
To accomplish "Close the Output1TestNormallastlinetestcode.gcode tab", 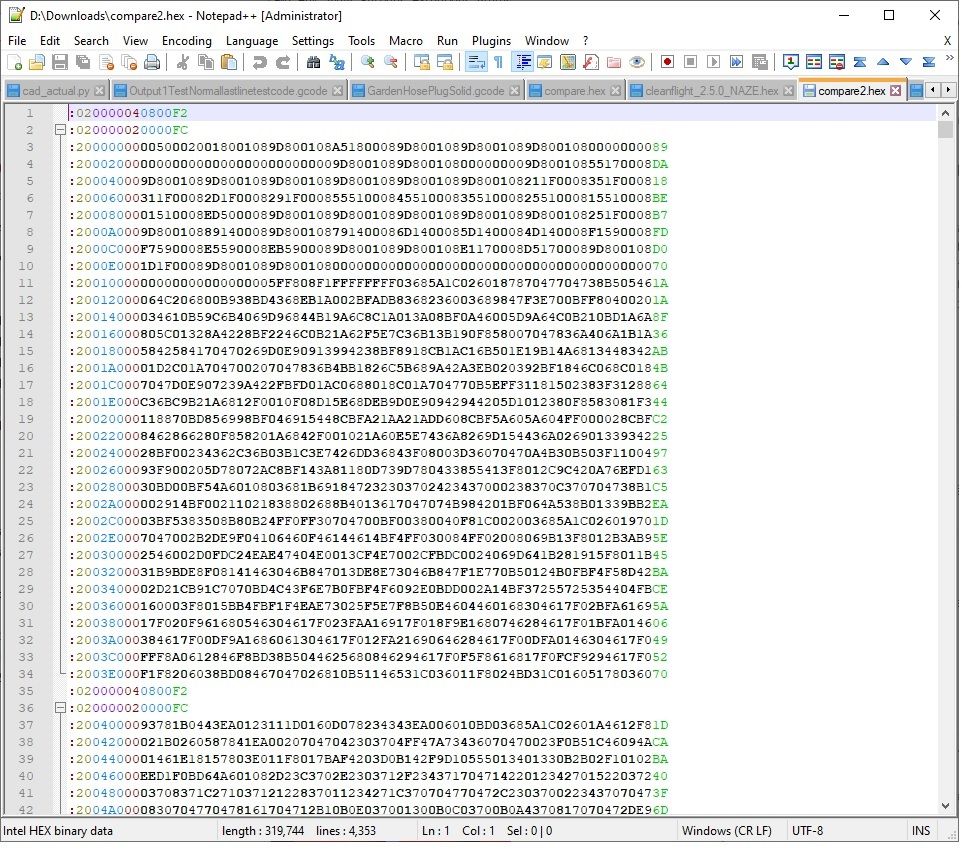I will tap(337, 91).
